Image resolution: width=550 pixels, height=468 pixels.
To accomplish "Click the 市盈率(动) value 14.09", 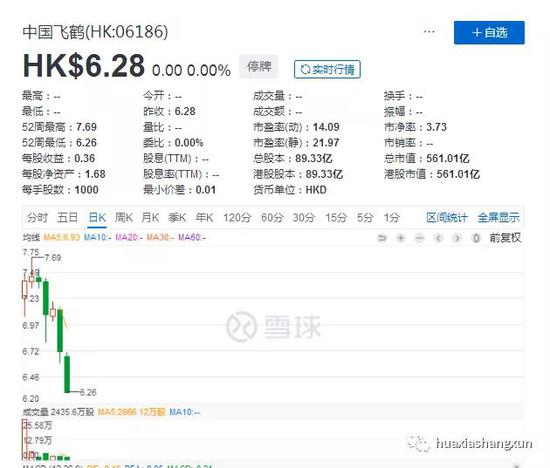I will pos(326,127).
